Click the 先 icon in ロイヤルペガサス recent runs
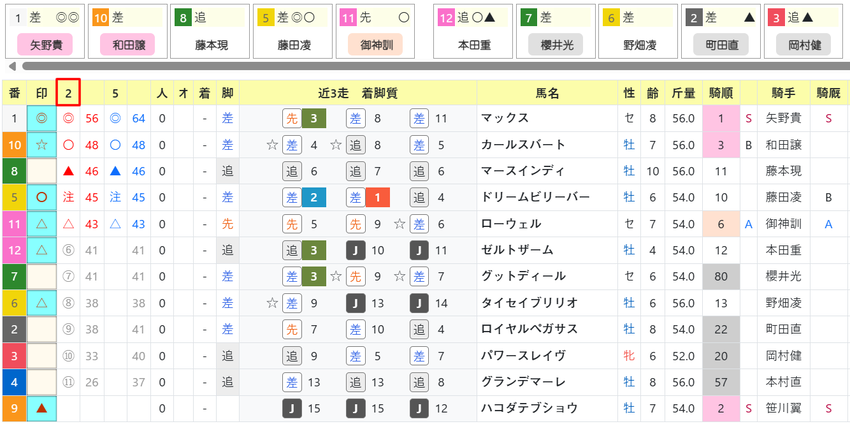 (292, 329)
